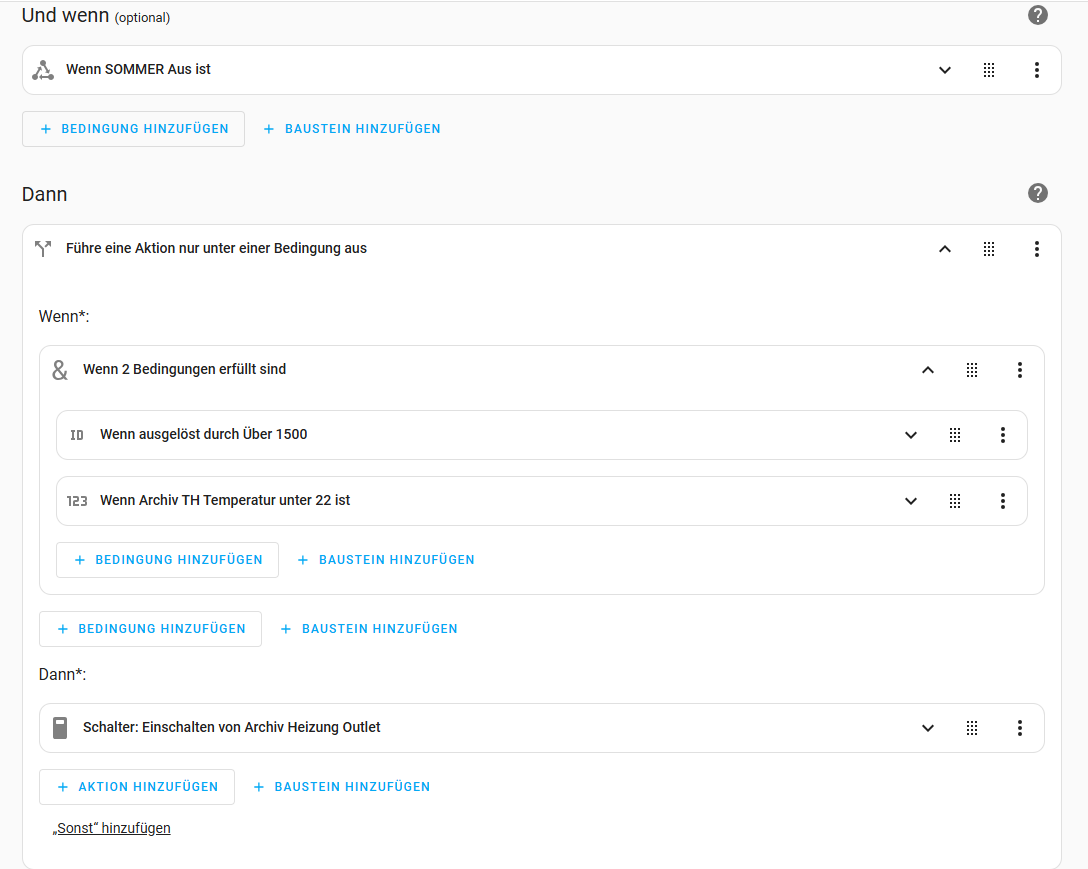This screenshot has height=869, width=1088.
Task: Click Aktion hinzufügen button
Action: point(137,787)
